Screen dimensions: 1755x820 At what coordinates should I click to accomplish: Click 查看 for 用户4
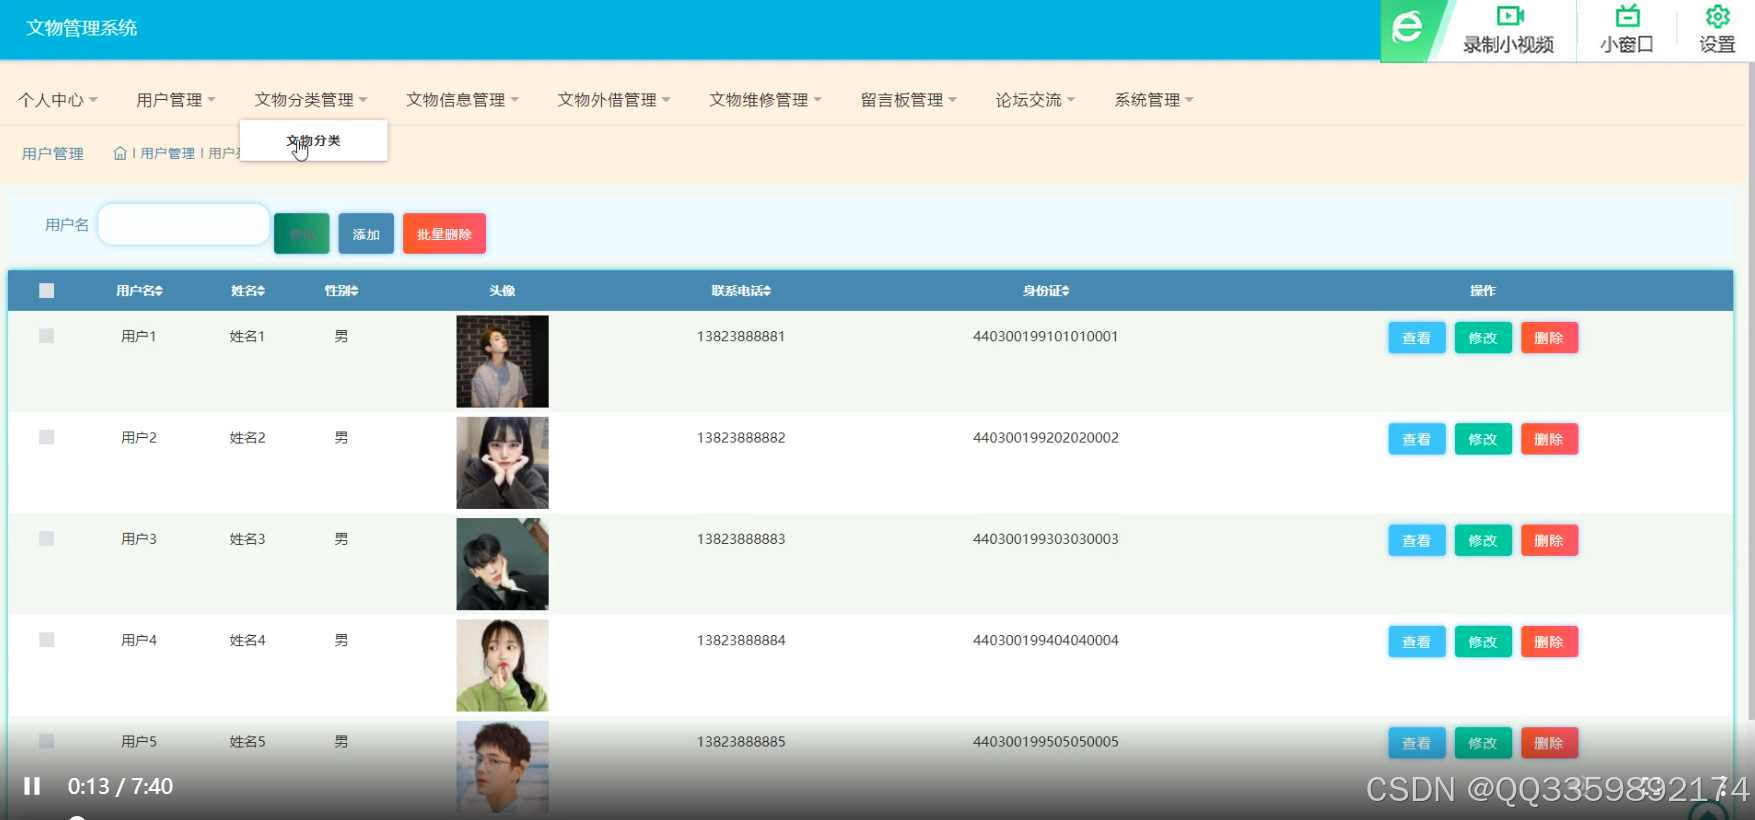(1416, 642)
